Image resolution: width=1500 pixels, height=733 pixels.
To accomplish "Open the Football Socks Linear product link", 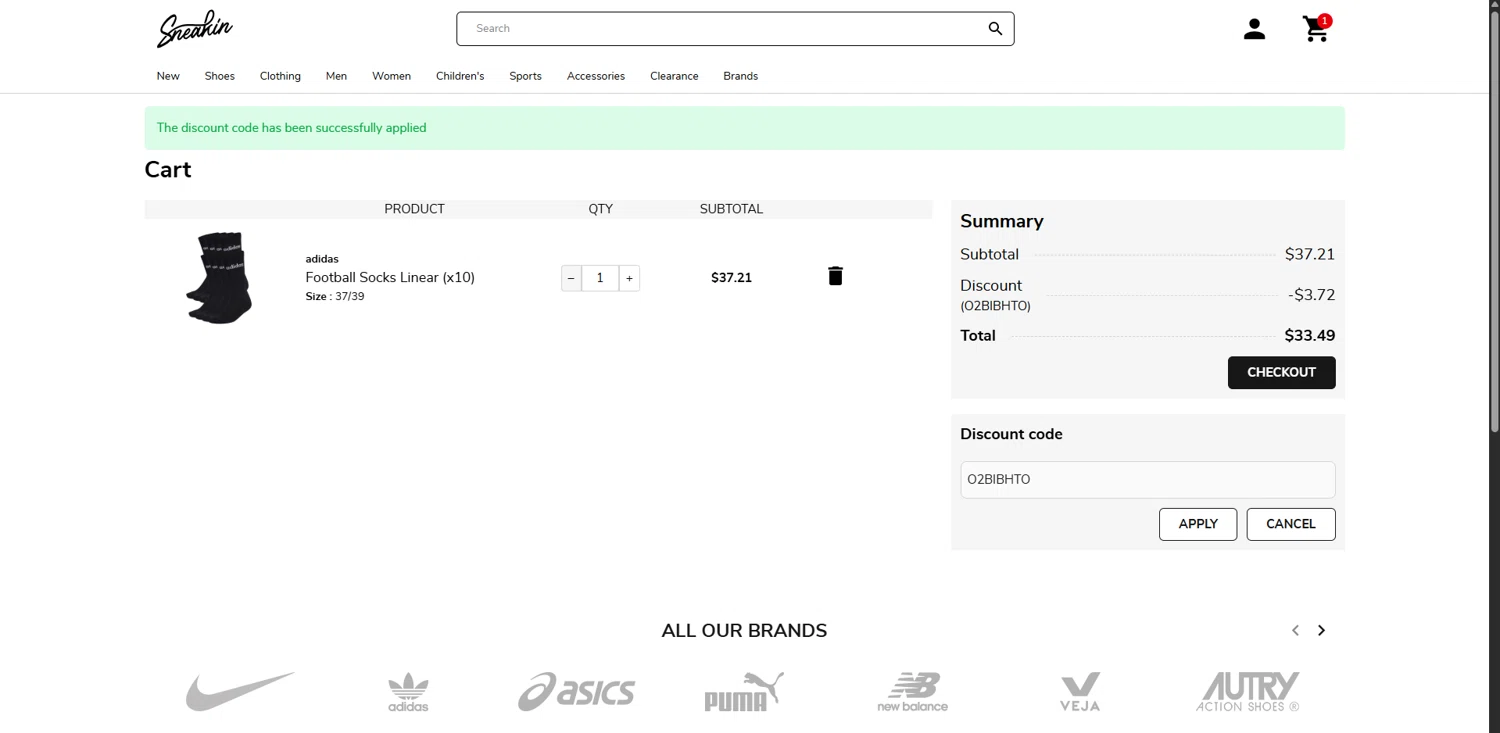I will click(390, 277).
